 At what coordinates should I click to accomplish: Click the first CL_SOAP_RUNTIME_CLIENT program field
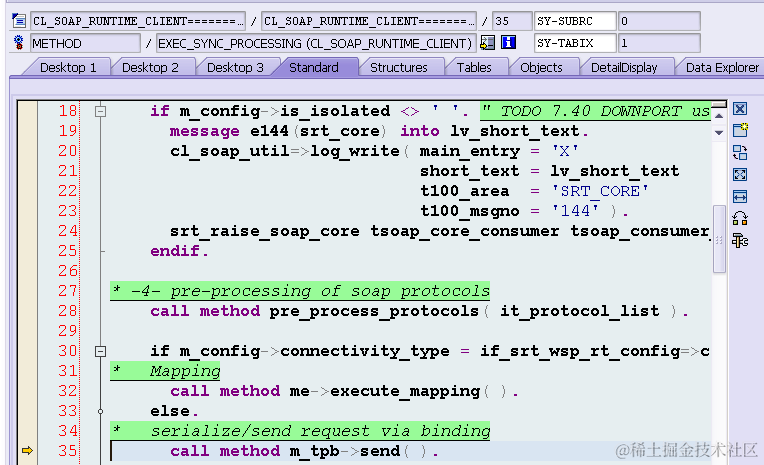point(138,21)
